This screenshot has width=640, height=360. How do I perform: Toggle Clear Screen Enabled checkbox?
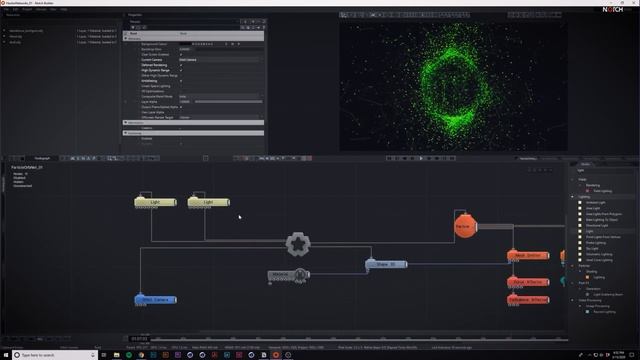(x=181, y=54)
